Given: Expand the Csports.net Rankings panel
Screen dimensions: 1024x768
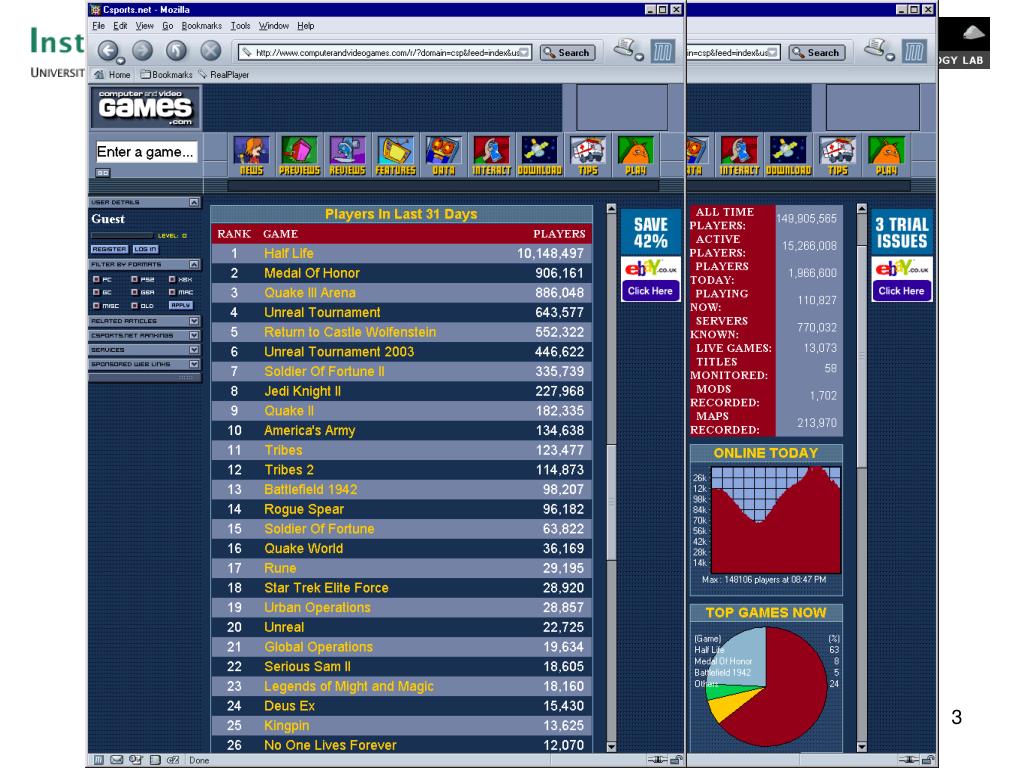Looking at the screenshot, I should tap(194, 336).
